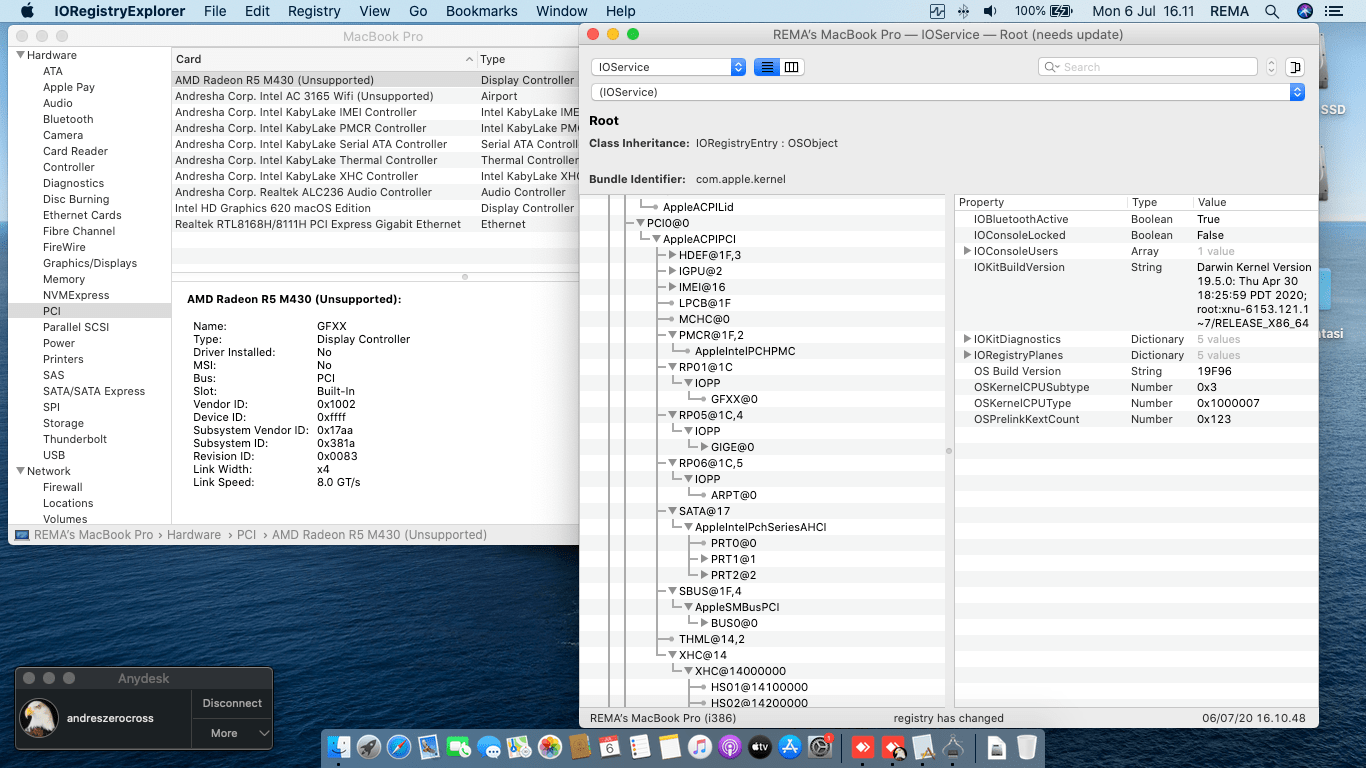The width and height of the screenshot is (1366, 768).
Task: Open Apple TV from the Dock
Action: [760, 747]
